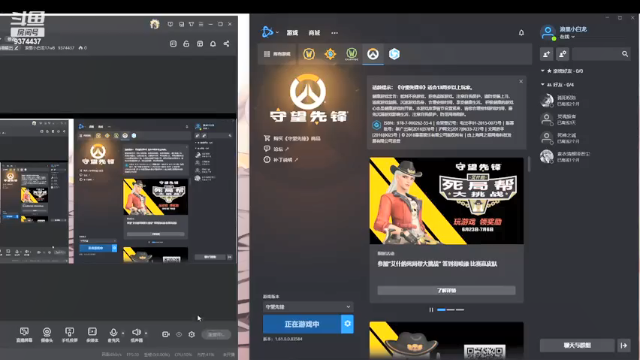Pause the news carousel
The width and height of the screenshot is (640, 360).
click(431, 310)
